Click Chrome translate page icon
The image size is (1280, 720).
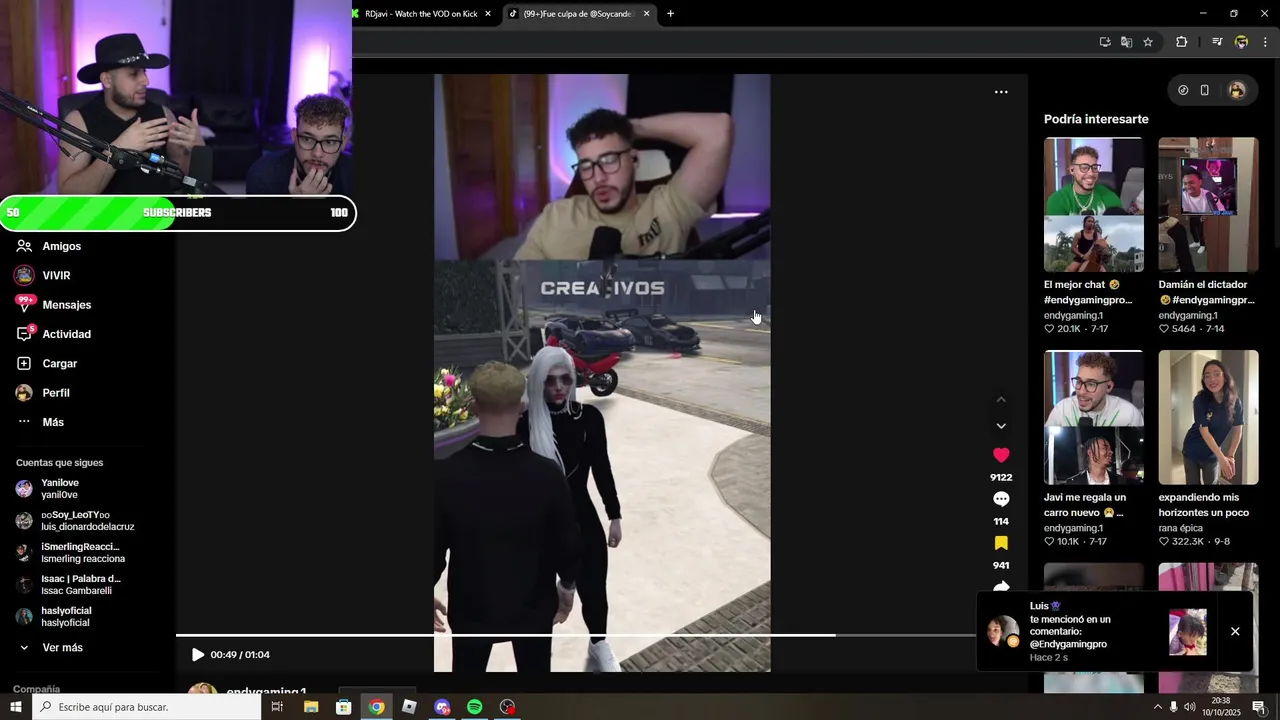(1126, 42)
